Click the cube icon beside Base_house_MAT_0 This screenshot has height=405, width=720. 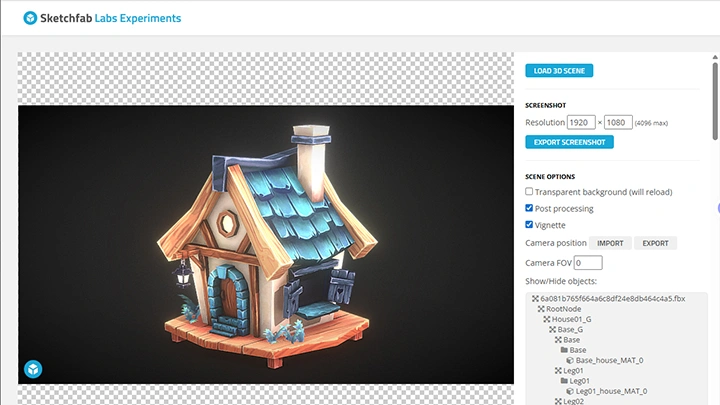pos(570,360)
